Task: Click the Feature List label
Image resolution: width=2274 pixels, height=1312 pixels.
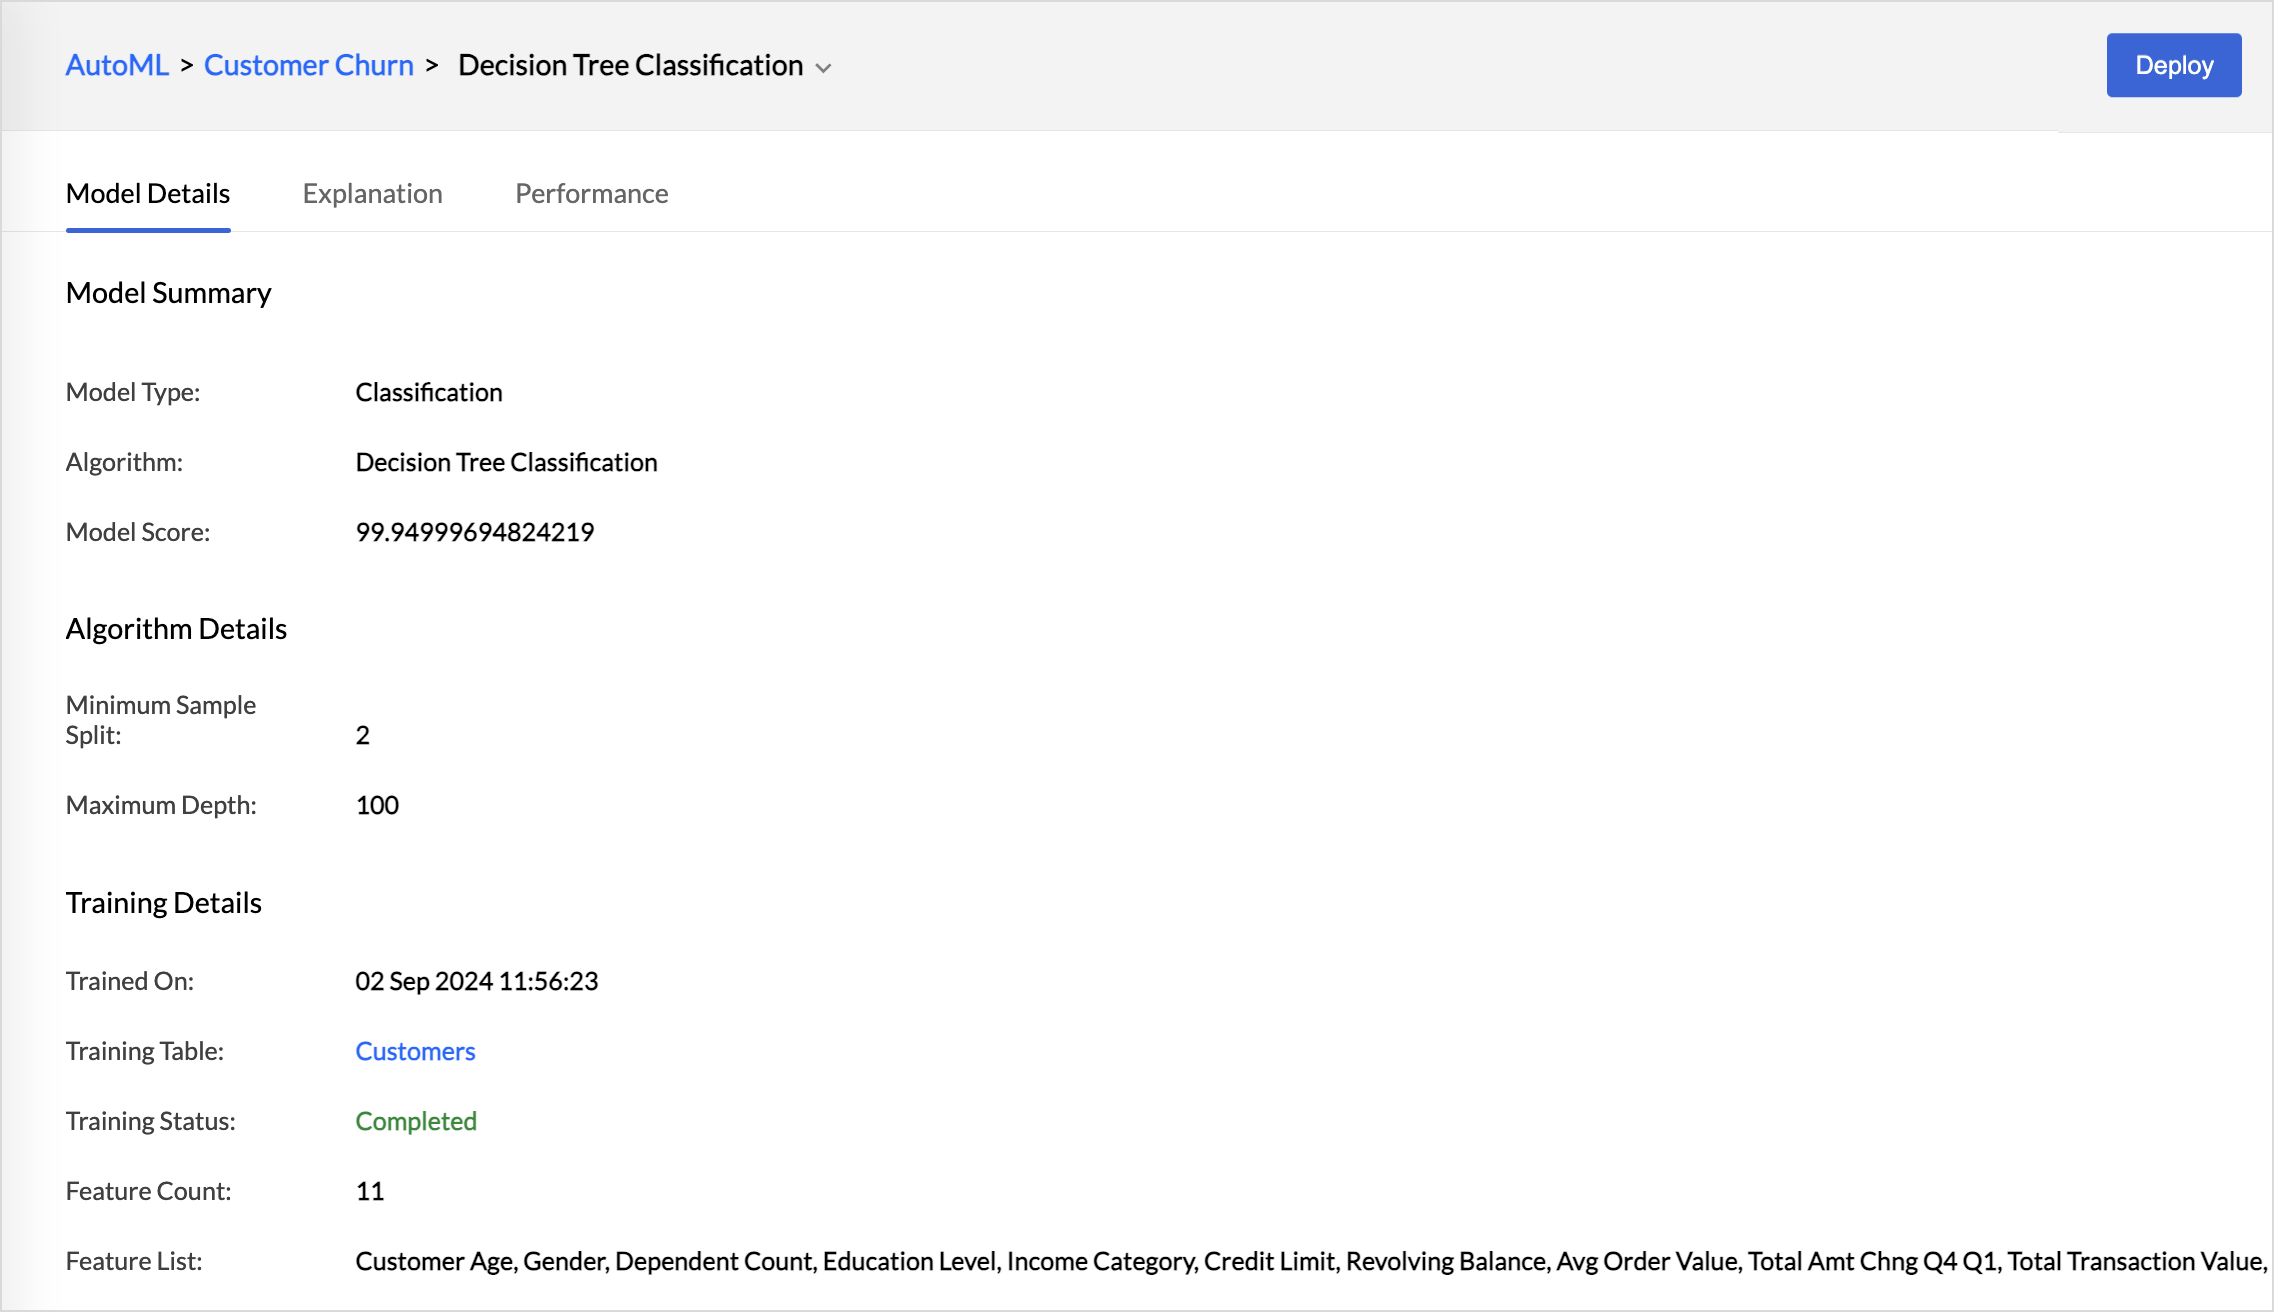Action: pyautogui.click(x=134, y=1261)
